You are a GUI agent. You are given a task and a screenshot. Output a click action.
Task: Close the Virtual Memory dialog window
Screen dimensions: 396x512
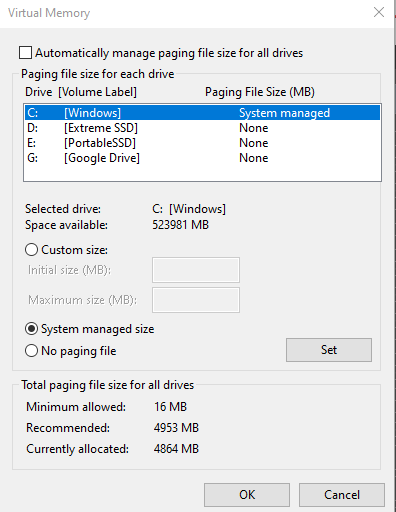[x=379, y=12]
